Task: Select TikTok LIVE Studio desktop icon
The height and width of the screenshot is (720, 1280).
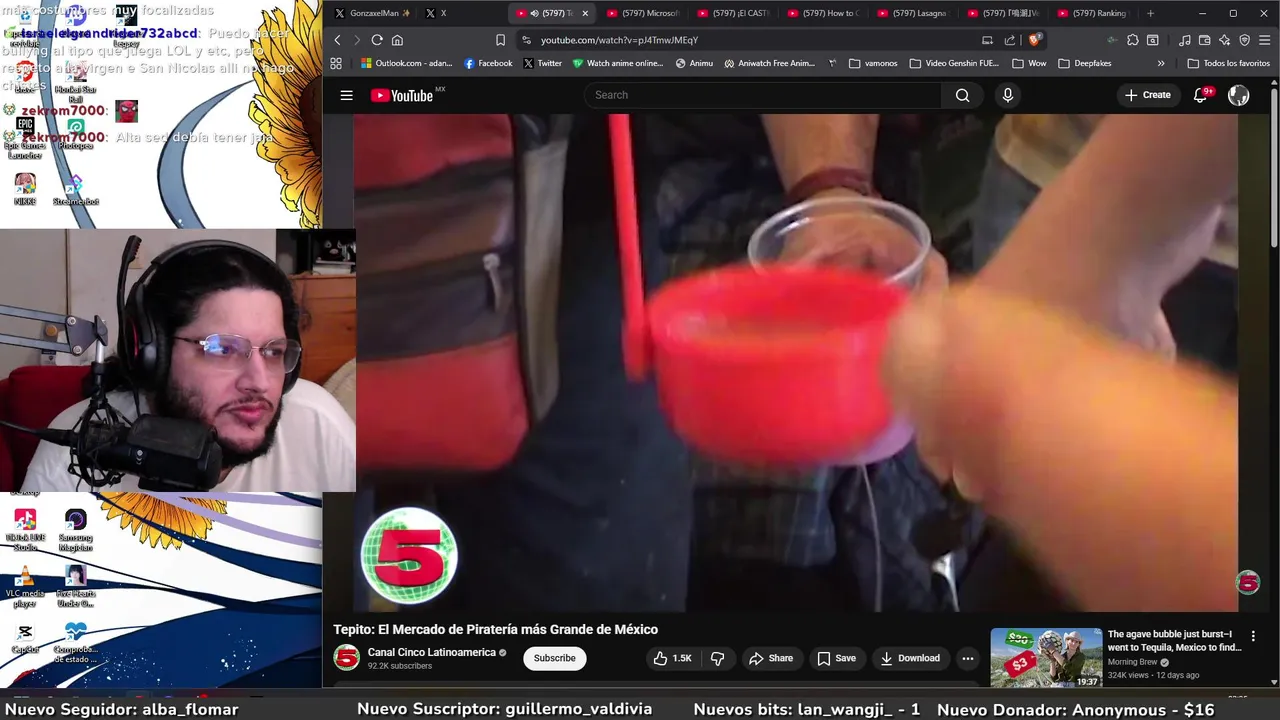Action: pos(25,530)
